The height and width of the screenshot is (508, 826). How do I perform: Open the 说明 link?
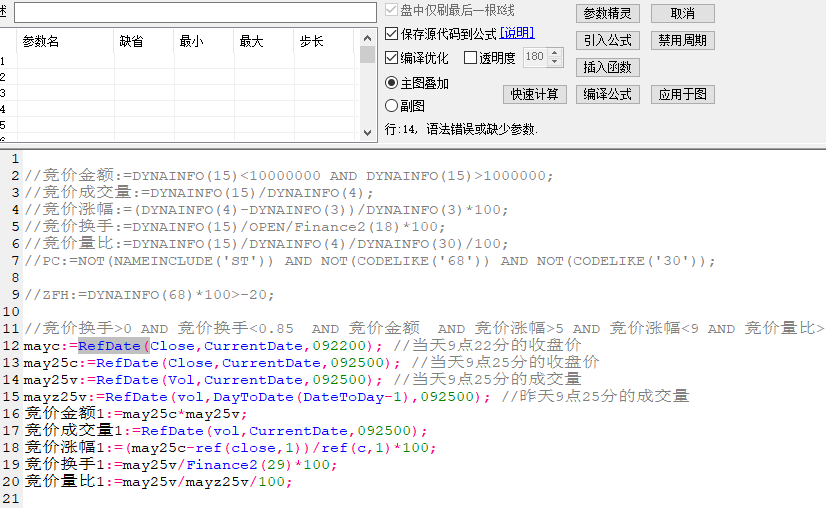pos(517,33)
